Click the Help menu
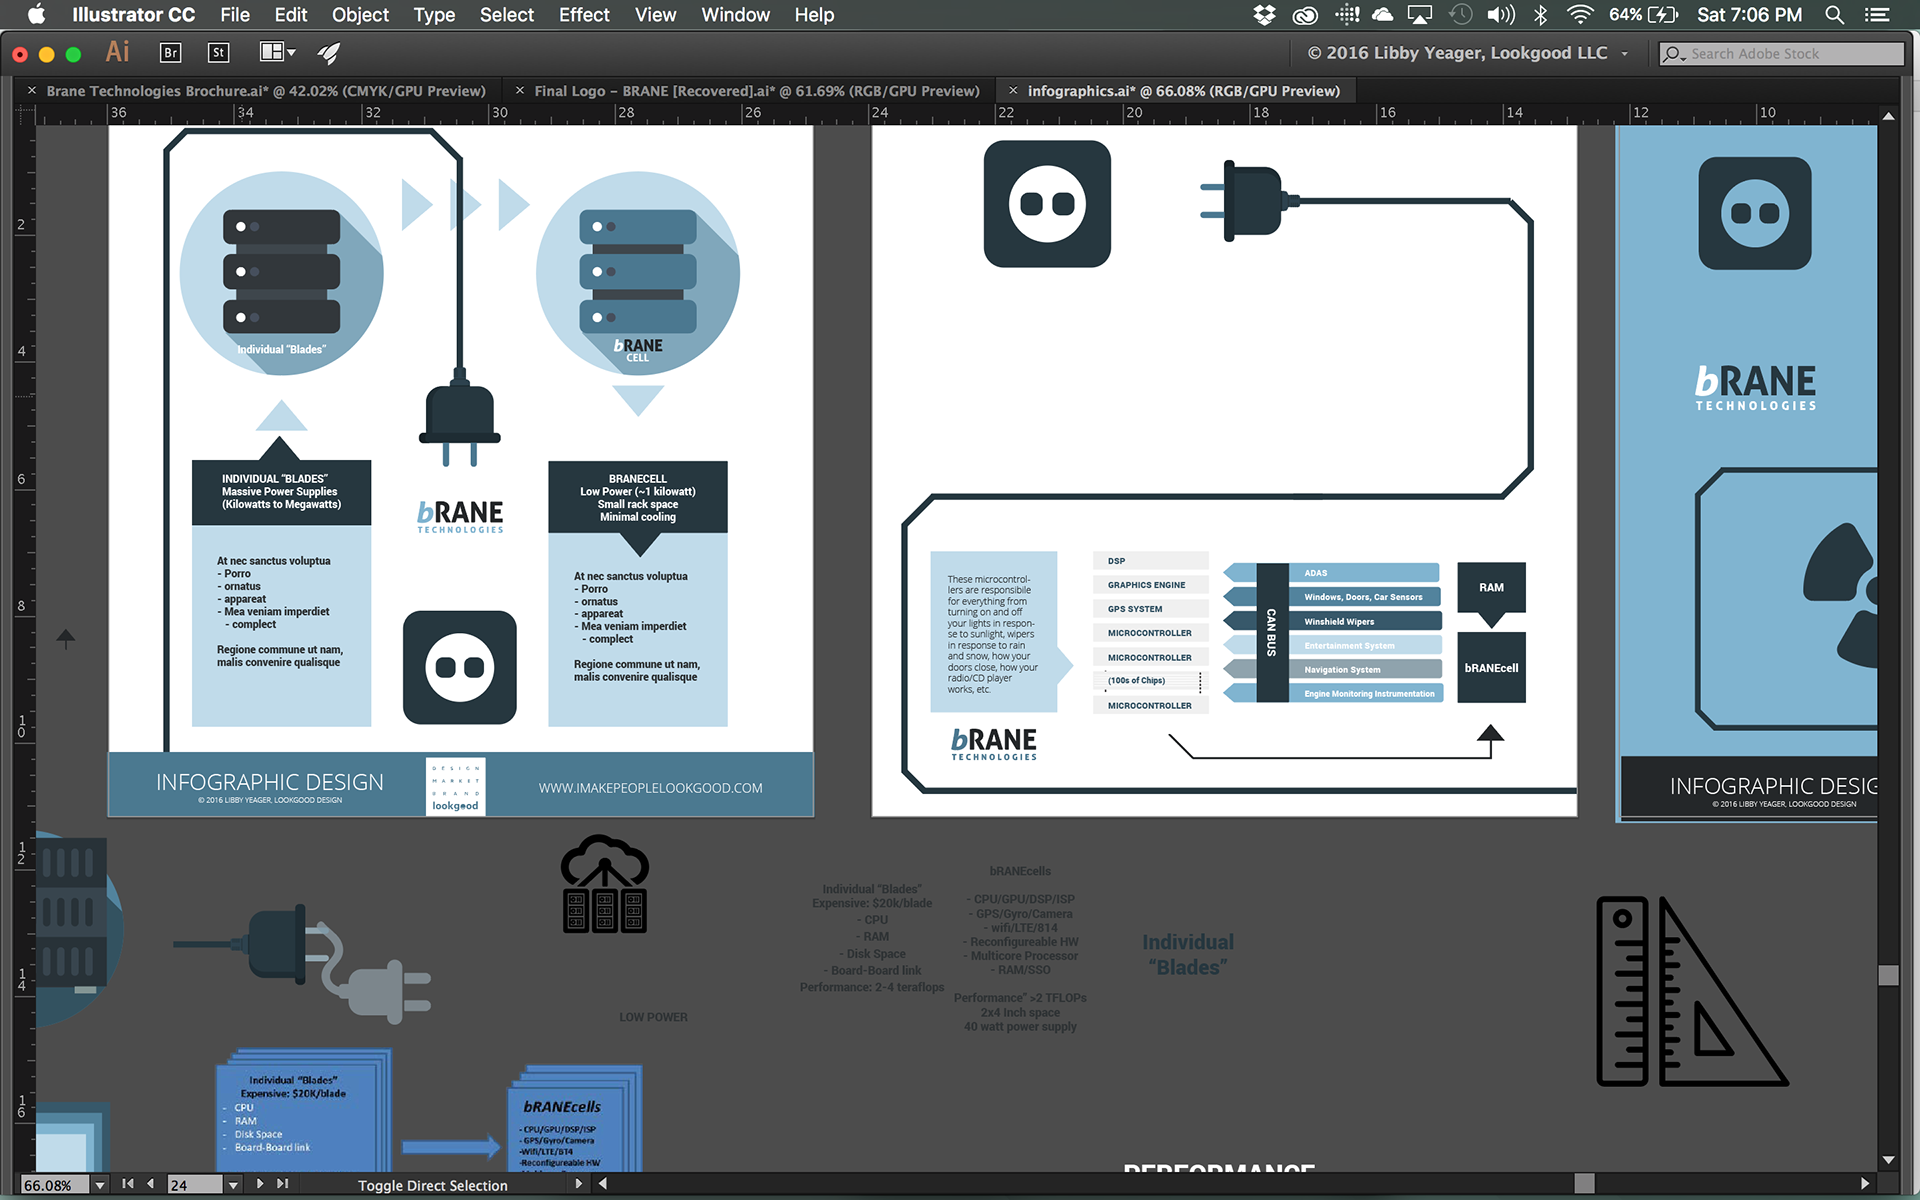Screen dimensions: 1920x1200 (x=814, y=15)
